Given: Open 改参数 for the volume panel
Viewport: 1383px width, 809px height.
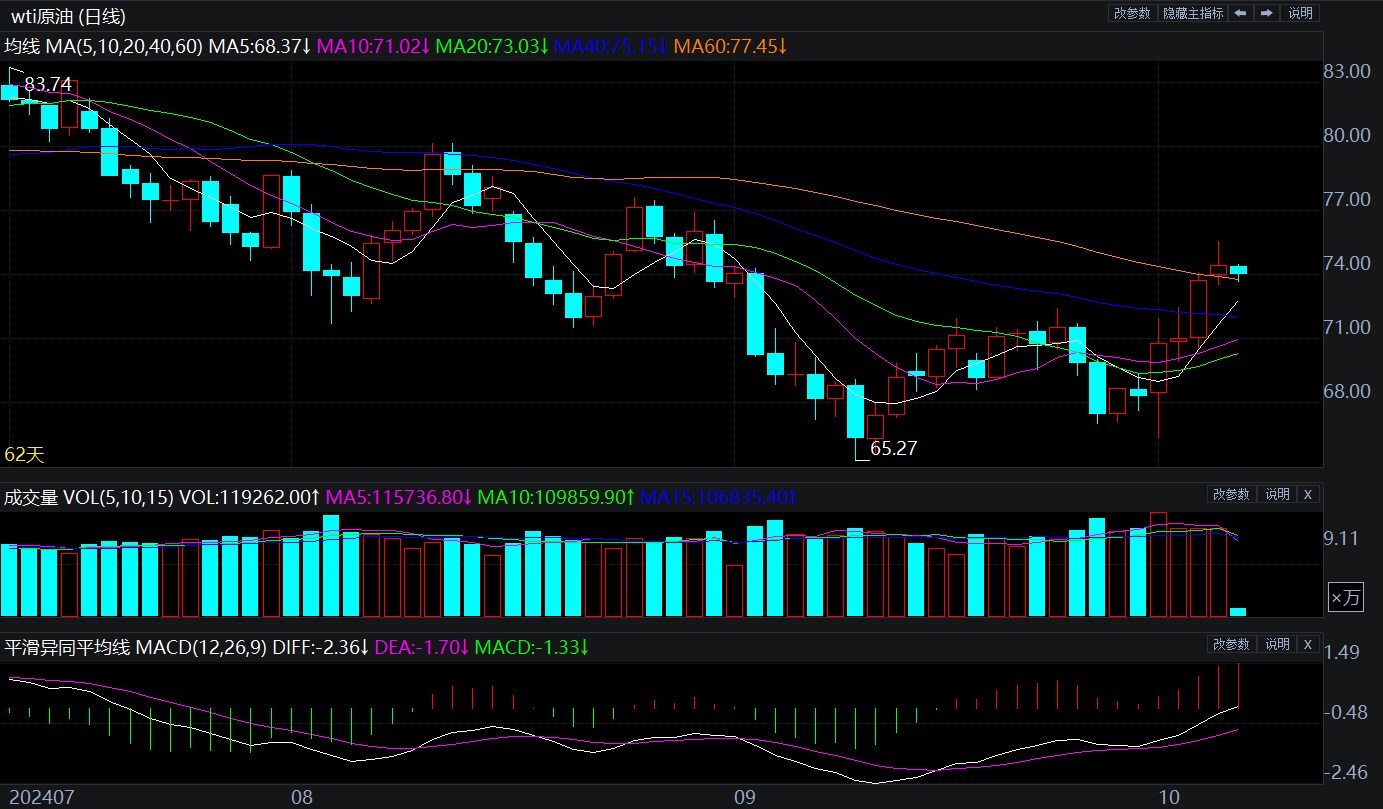Looking at the screenshot, I should (1232, 494).
